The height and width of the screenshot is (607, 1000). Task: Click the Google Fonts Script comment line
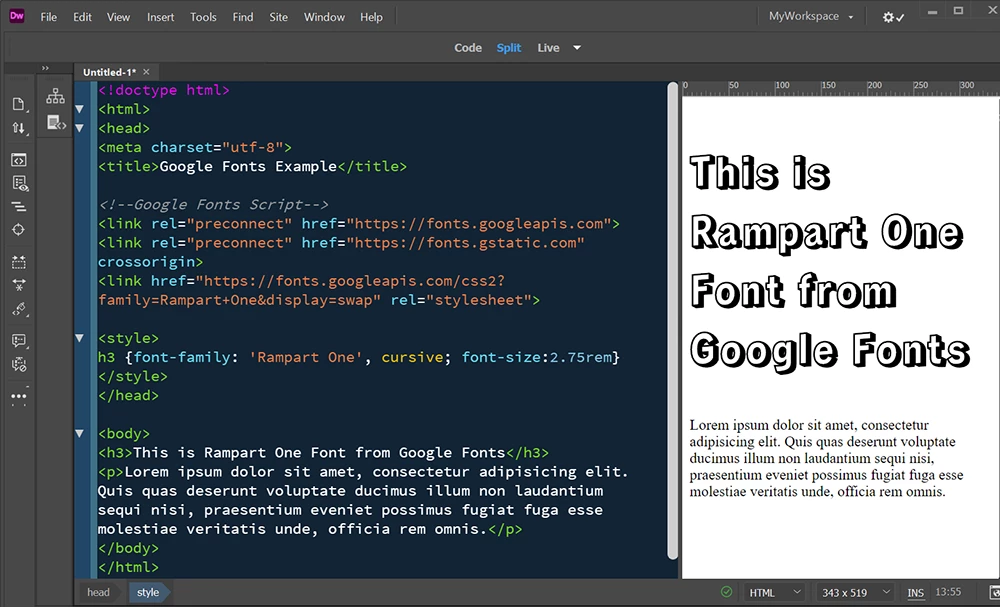(x=214, y=205)
